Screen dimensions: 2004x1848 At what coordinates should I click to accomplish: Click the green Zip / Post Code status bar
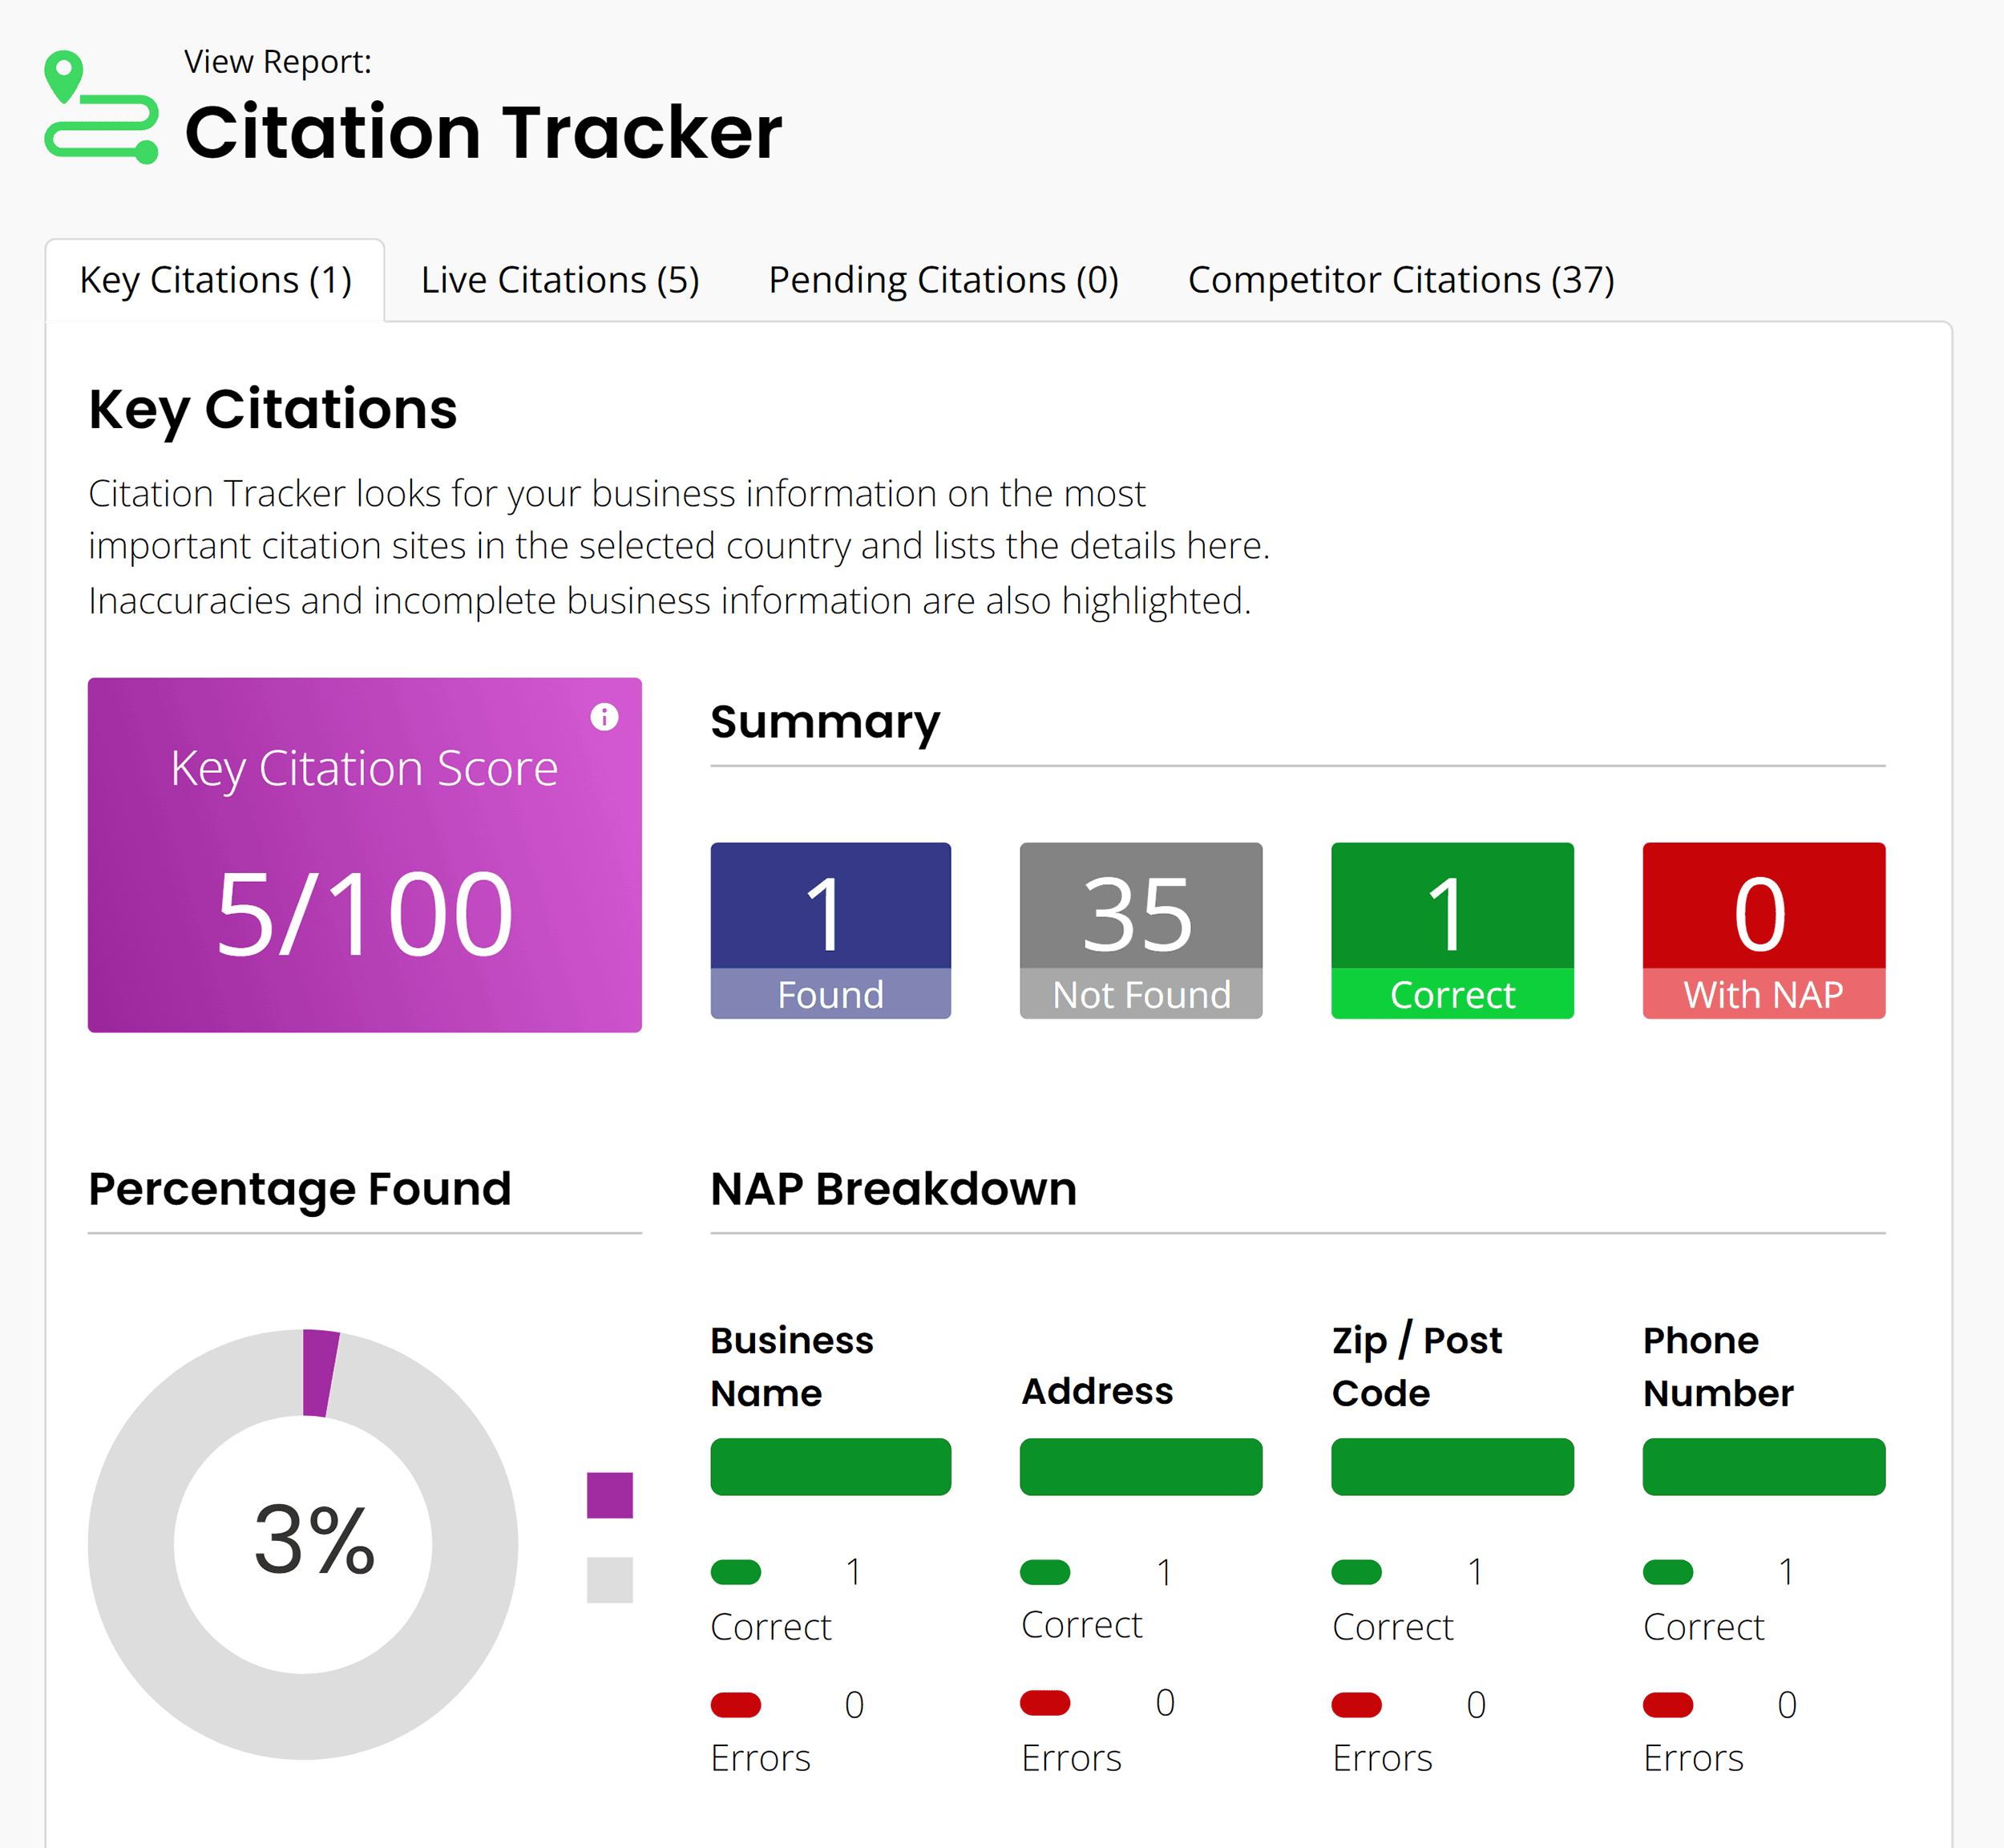[1452, 1467]
